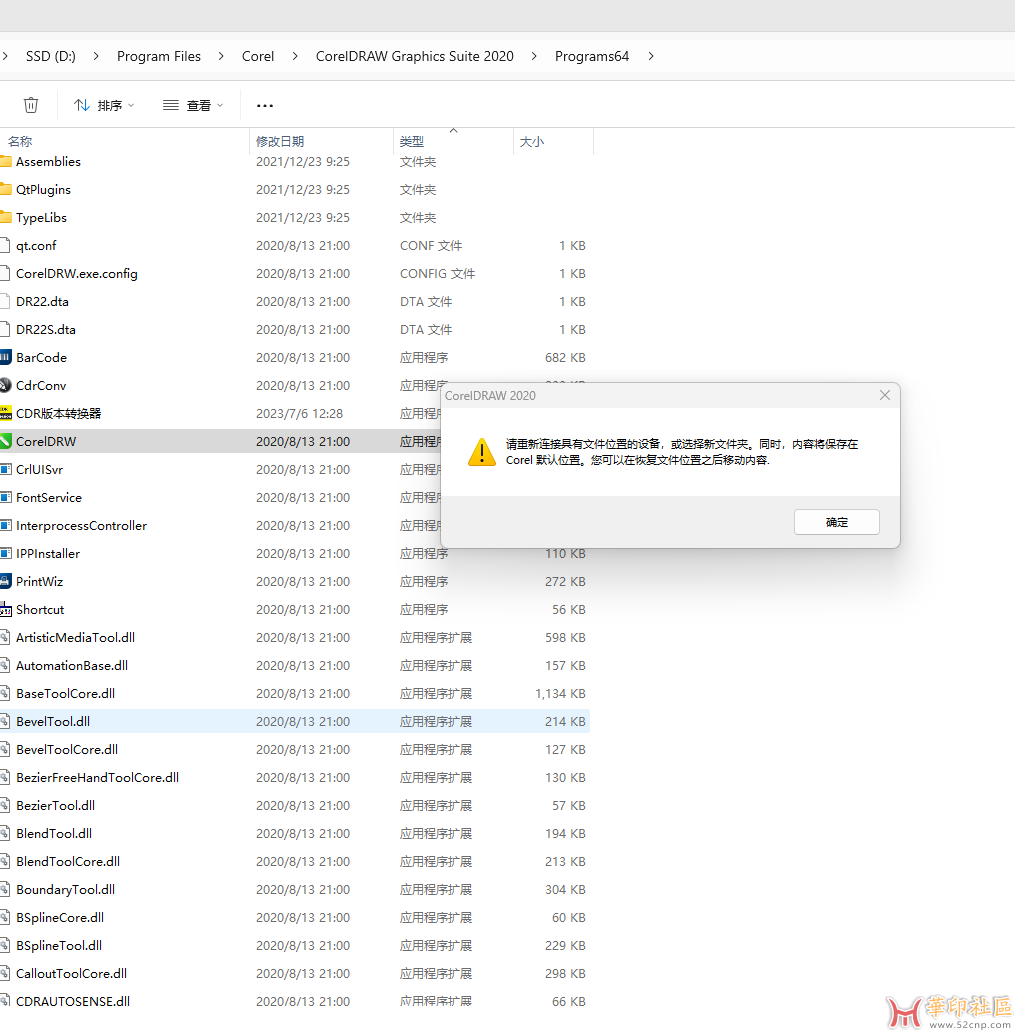Screen dimensions: 1015x1032
Task: Expand chevron after Corel in breadcrumb
Action: [295, 56]
